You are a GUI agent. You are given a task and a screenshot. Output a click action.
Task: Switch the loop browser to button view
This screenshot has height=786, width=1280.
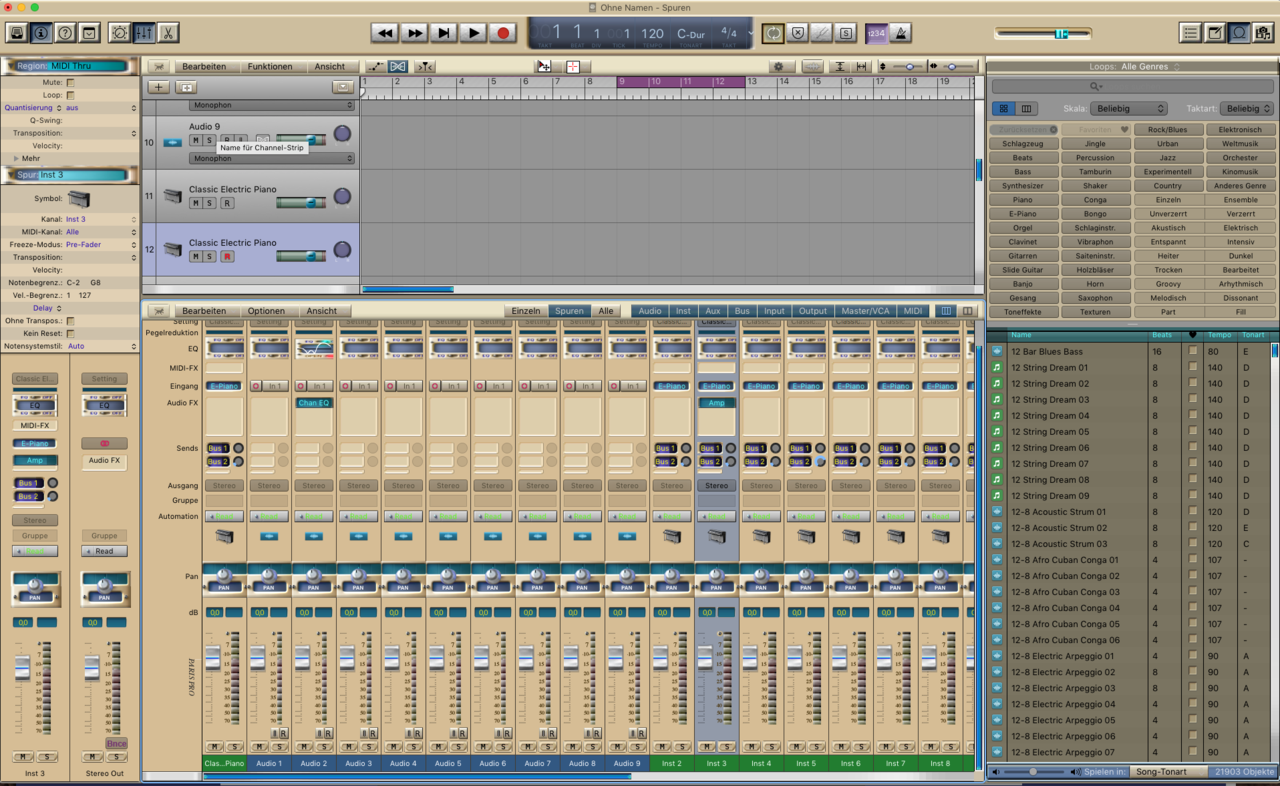pos(1003,108)
